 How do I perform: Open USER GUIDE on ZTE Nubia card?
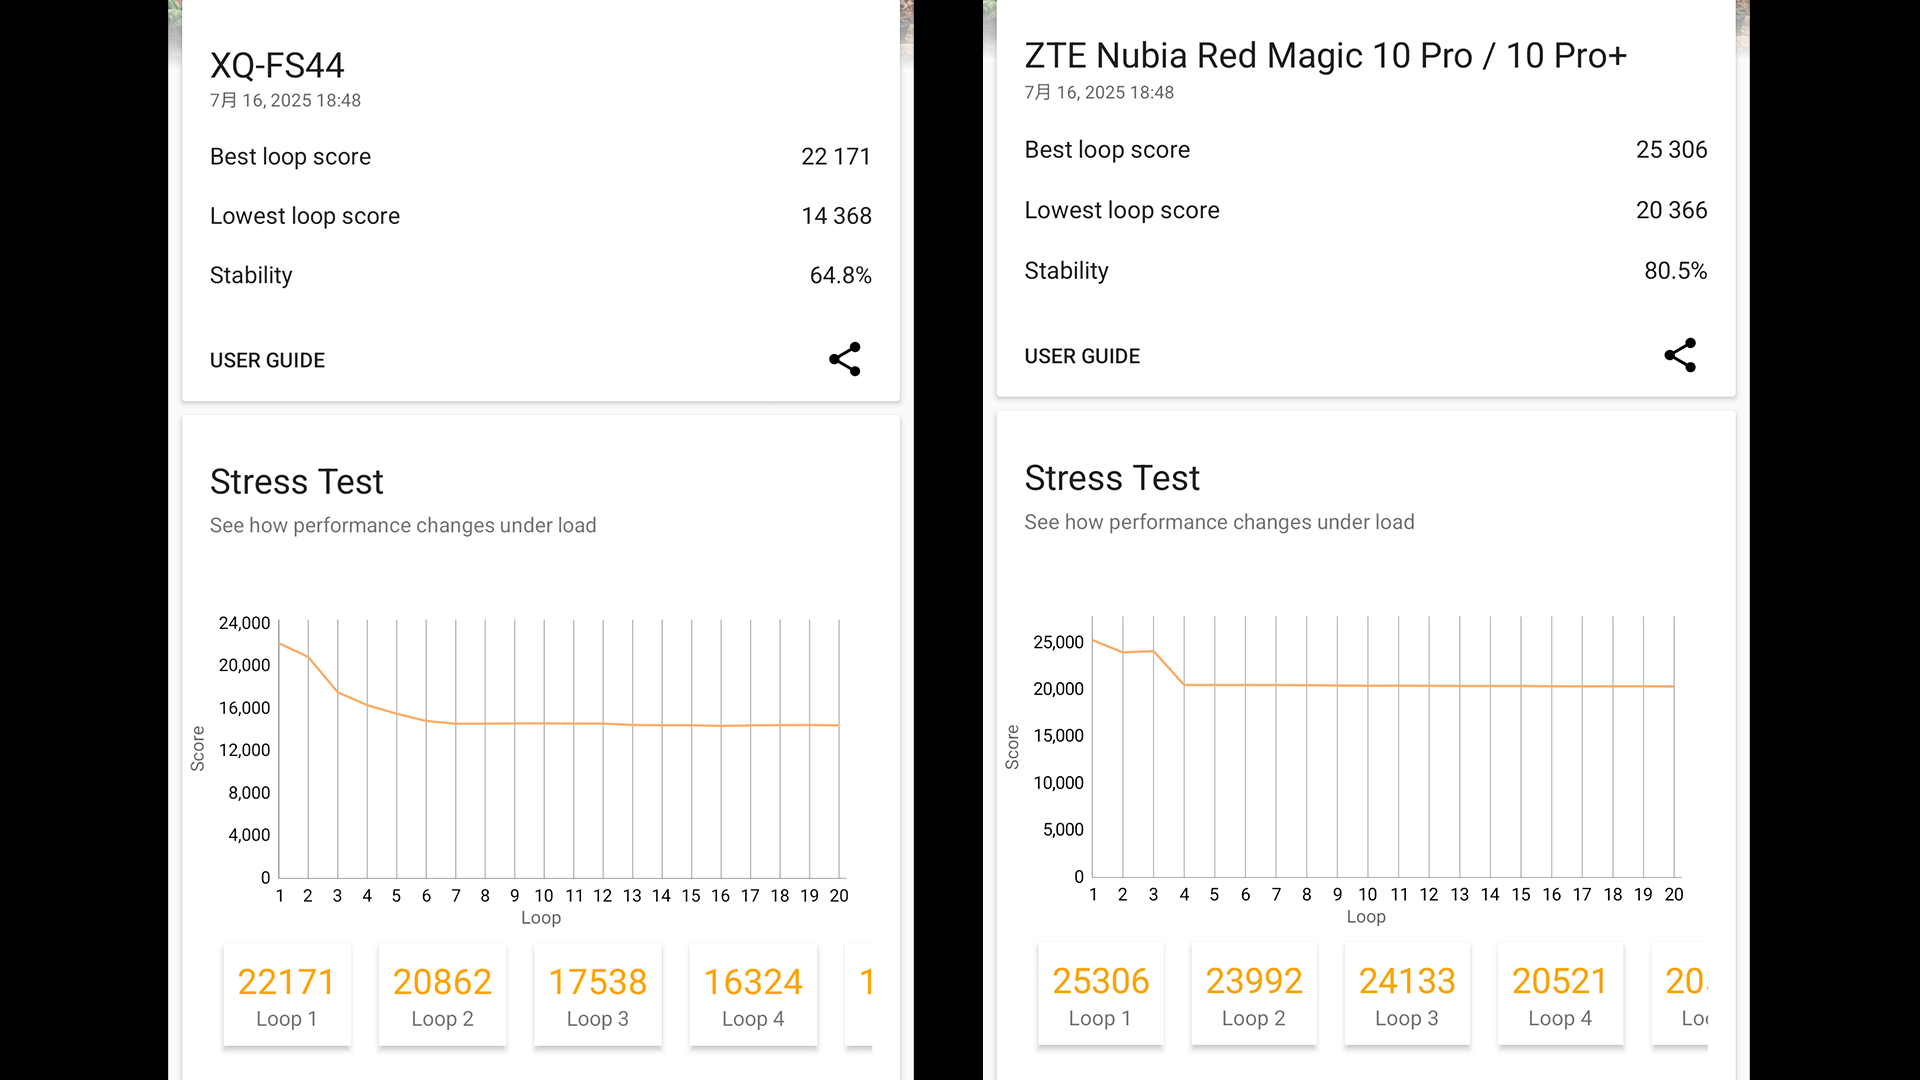(x=1082, y=356)
